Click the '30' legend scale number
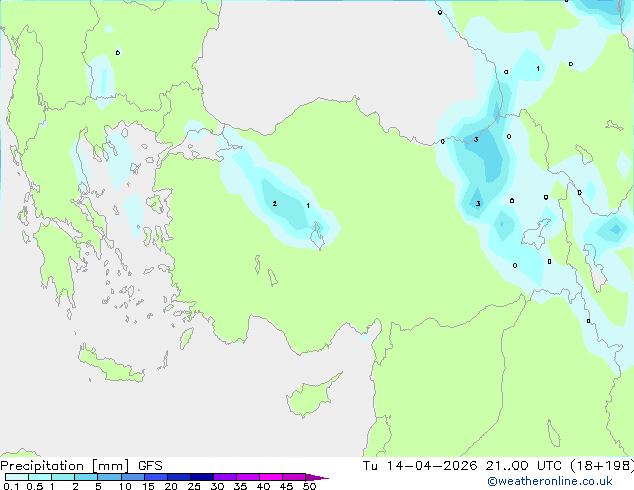Screen dimensions: 634x490 tap(217, 486)
